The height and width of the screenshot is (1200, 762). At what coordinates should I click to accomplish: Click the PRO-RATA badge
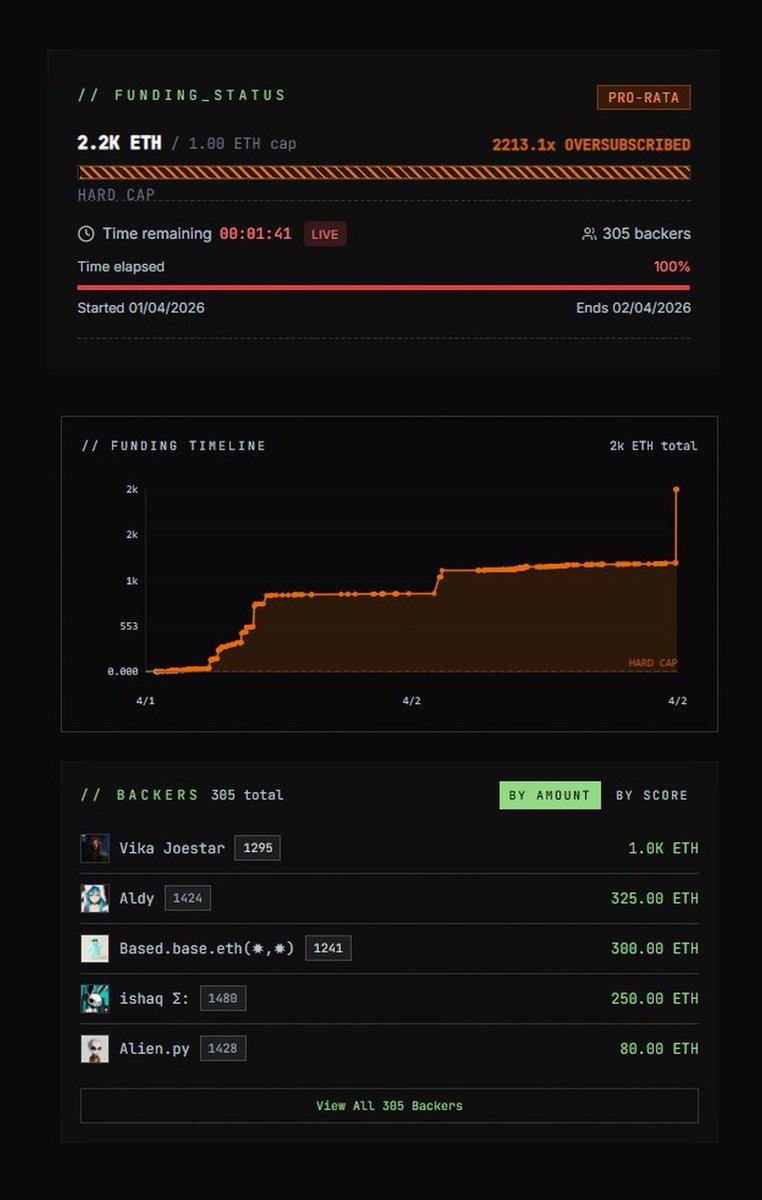pyautogui.click(x=644, y=98)
